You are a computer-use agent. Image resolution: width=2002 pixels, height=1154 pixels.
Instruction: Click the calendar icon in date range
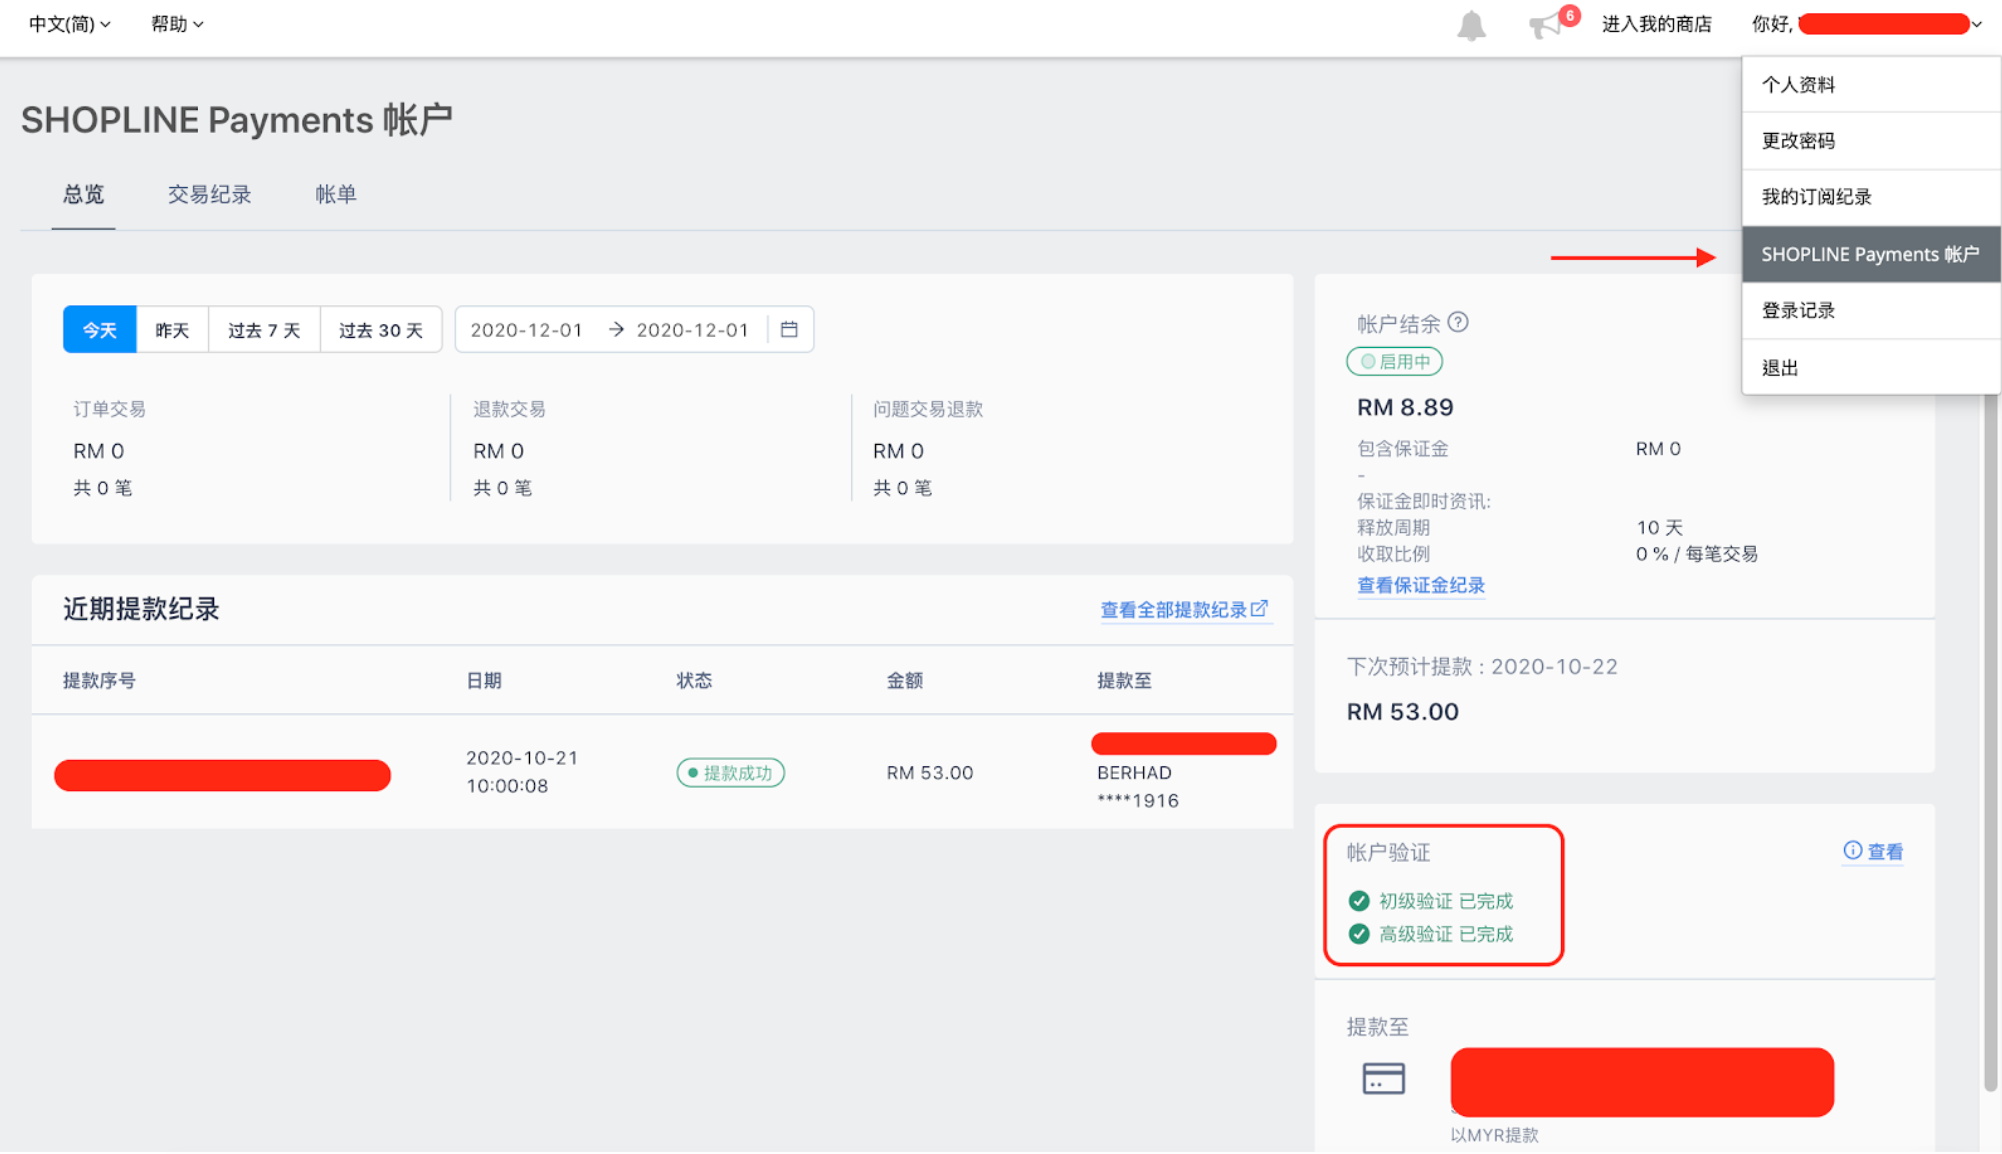[x=789, y=330]
